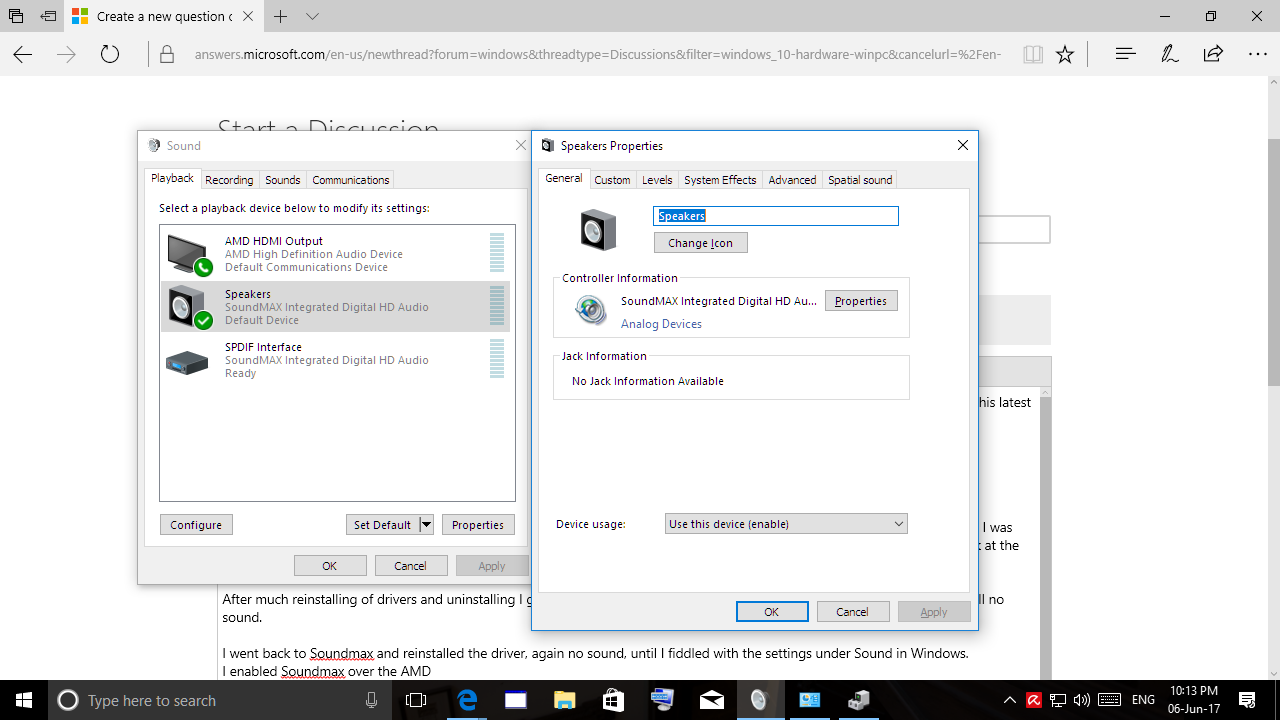Open the Device usage dropdown
This screenshot has height=720, width=1280.
786,524
